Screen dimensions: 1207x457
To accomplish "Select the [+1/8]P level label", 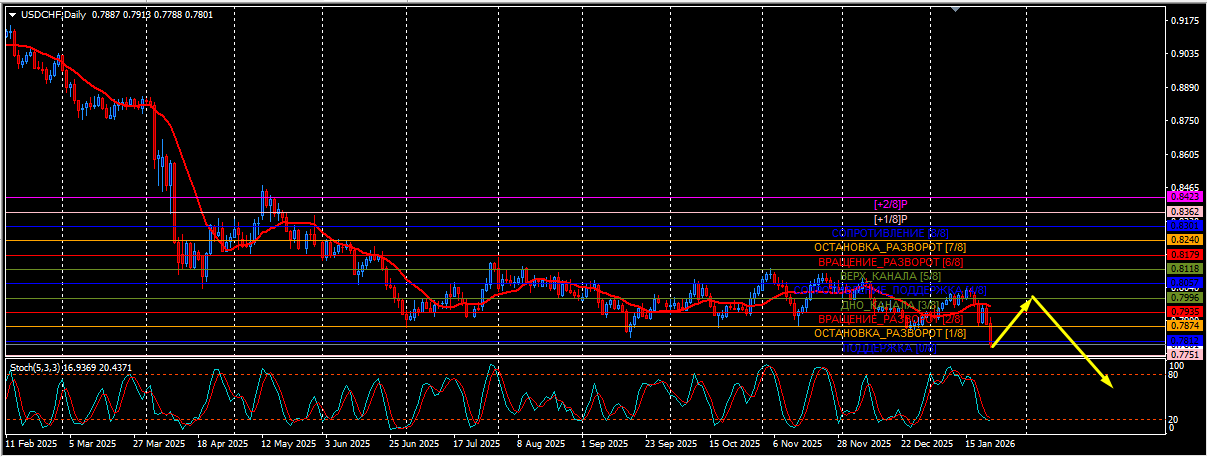I will 890,219.
